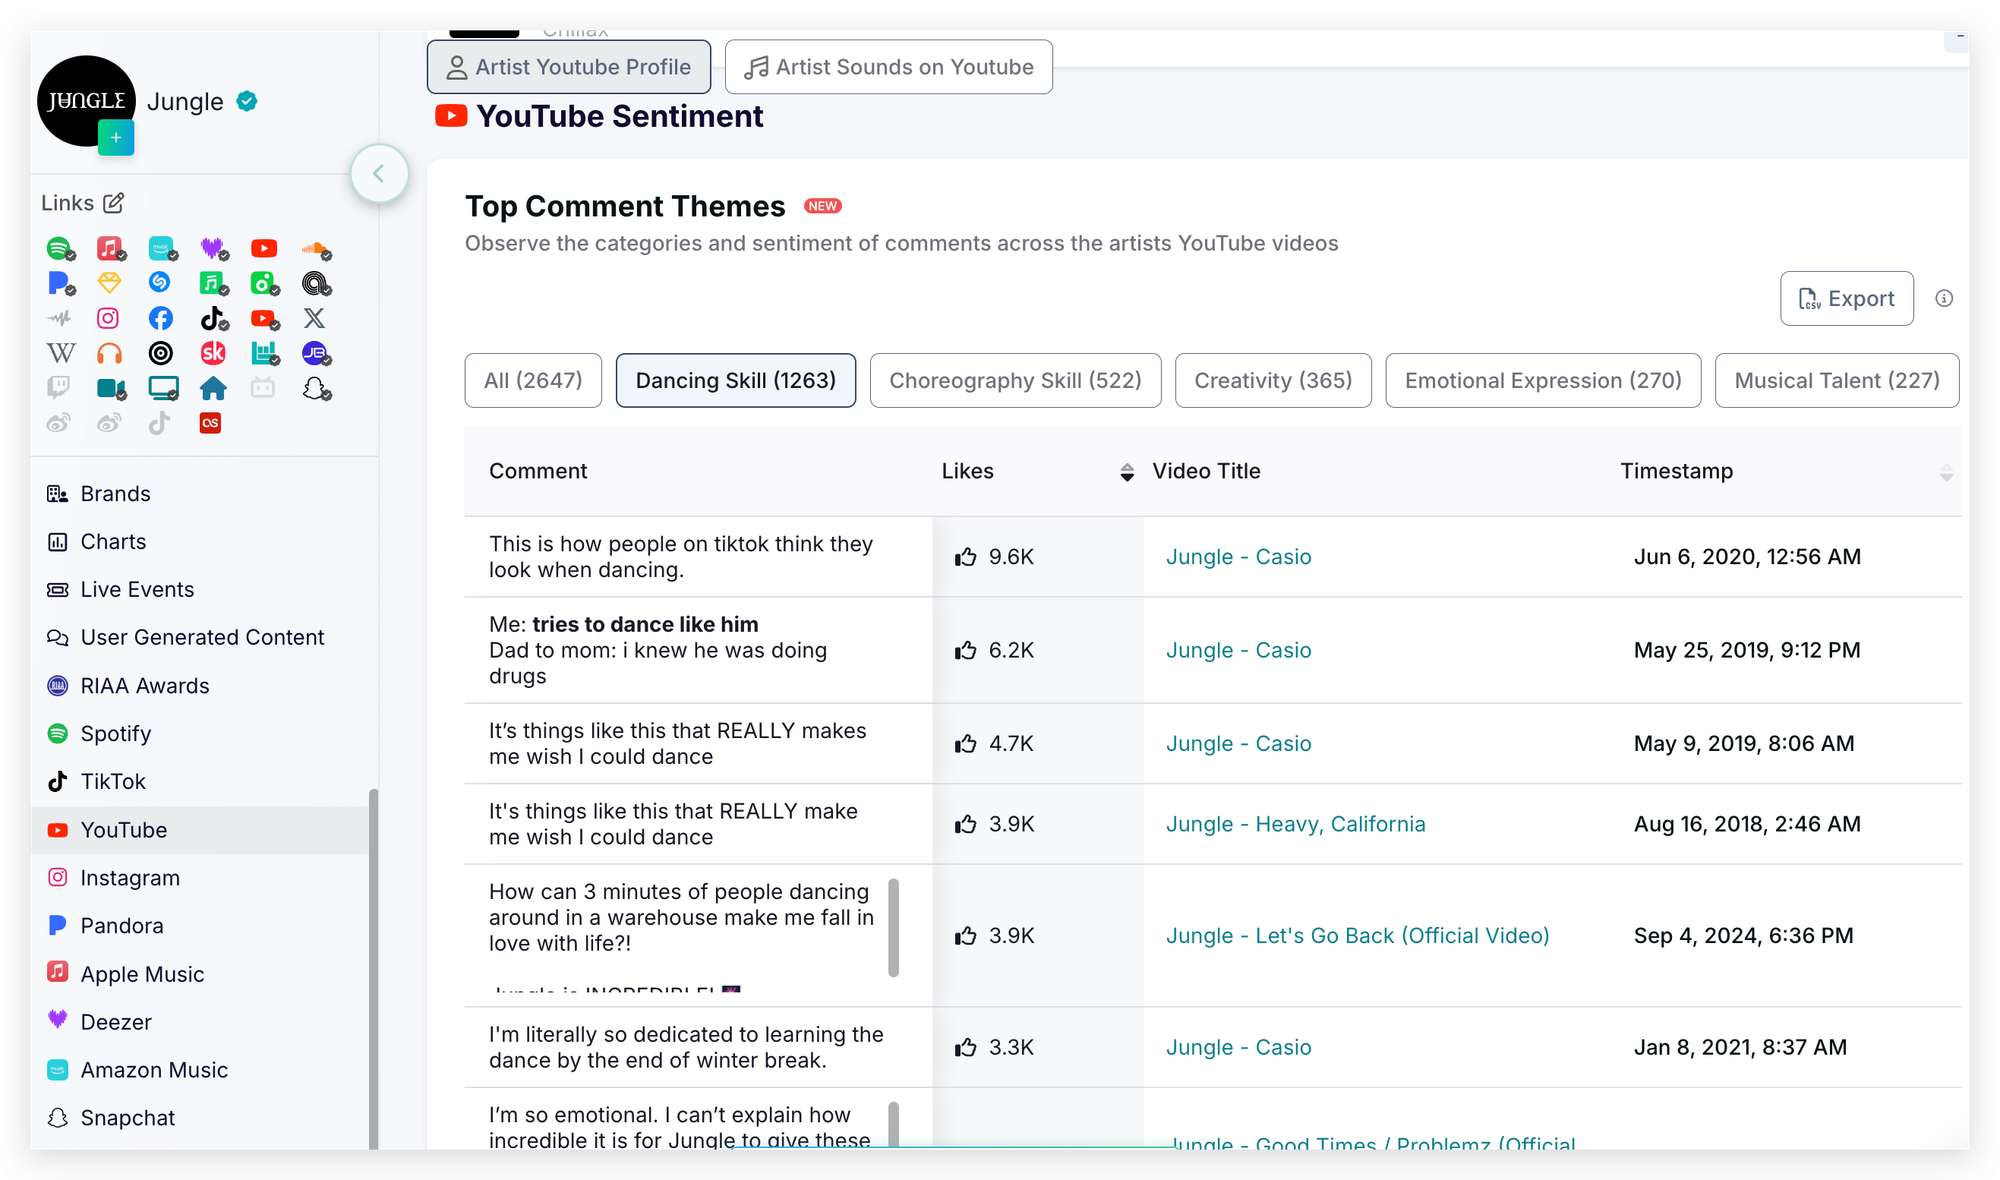Collapse the sidebar with chevron button
Viewport: 2000px width, 1180px height.
[379, 174]
